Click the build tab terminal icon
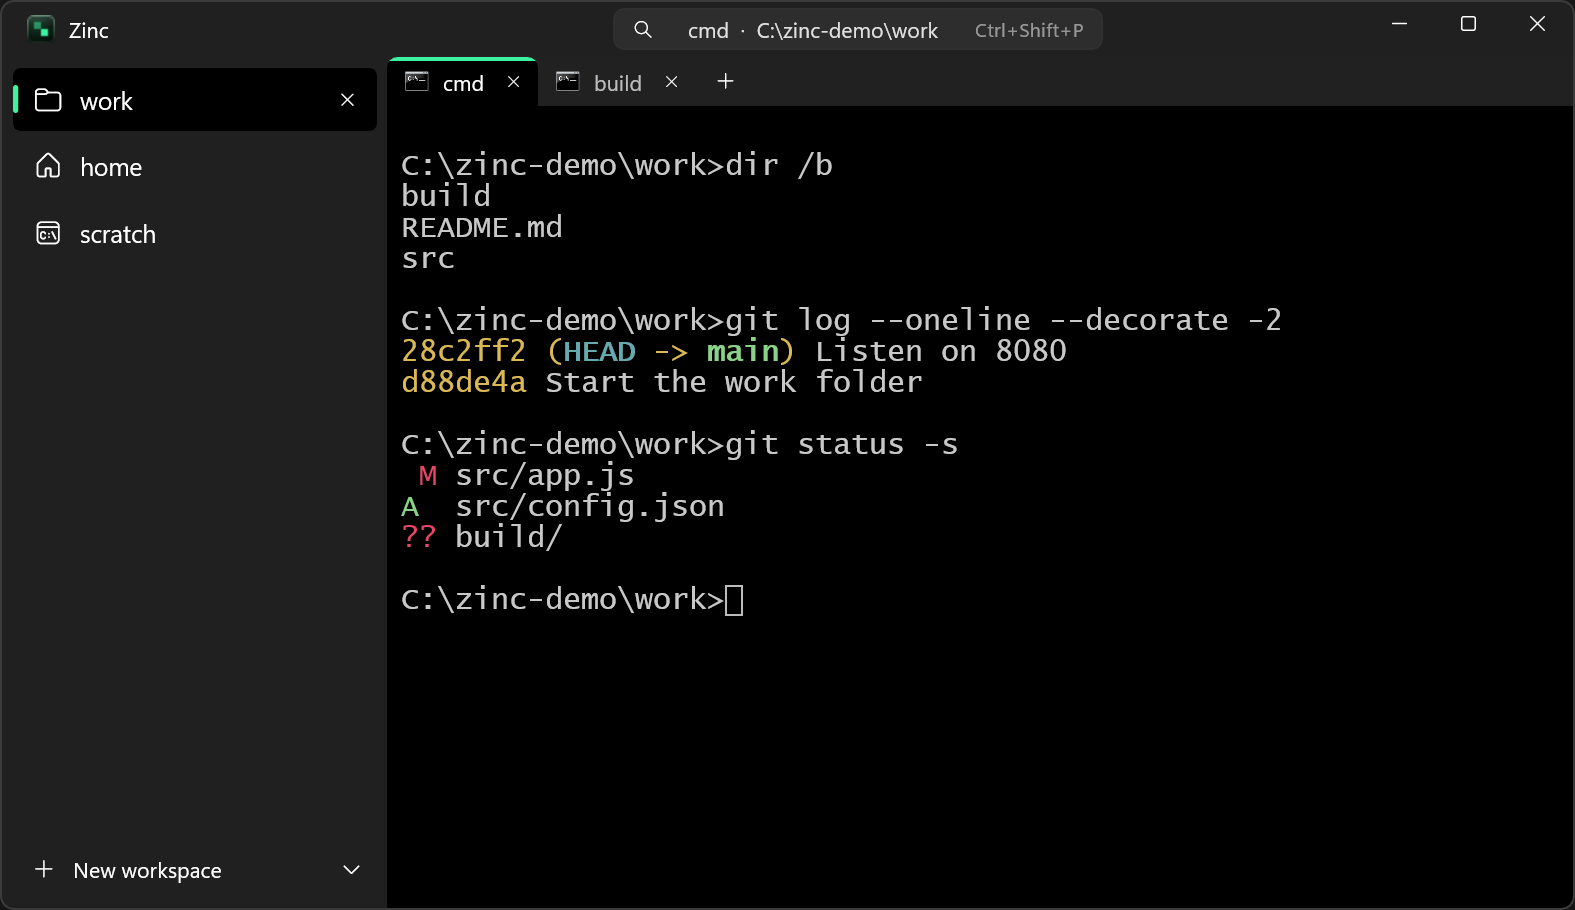 pos(568,82)
